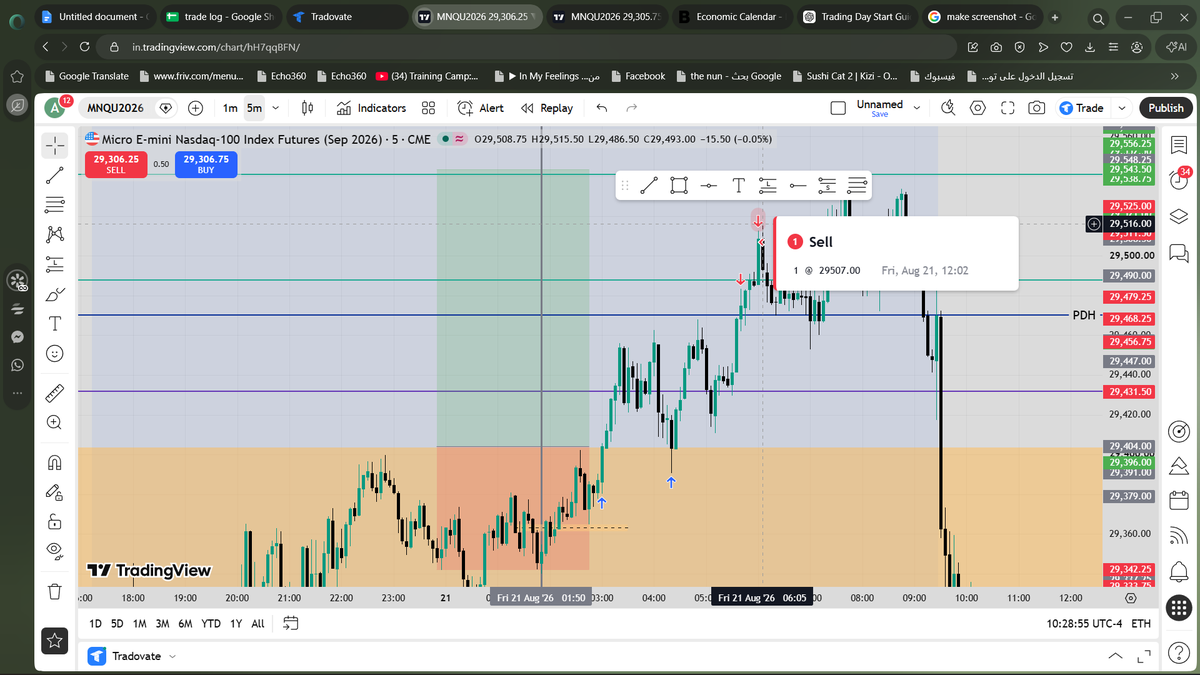Click the trash icon to remove objects

coord(55,591)
